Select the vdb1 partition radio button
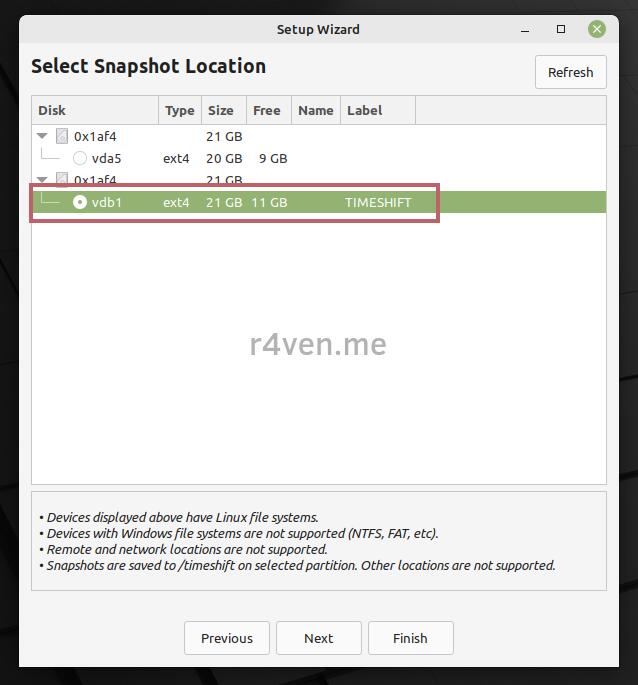The image size is (638, 685). tap(80, 202)
